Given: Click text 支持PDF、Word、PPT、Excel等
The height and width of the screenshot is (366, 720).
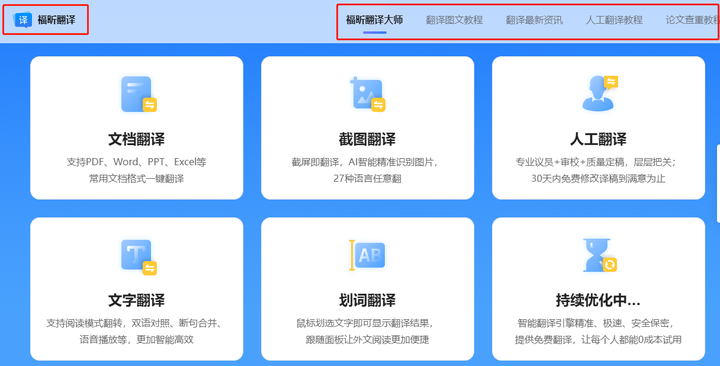Looking at the screenshot, I should pyautogui.click(x=136, y=162).
